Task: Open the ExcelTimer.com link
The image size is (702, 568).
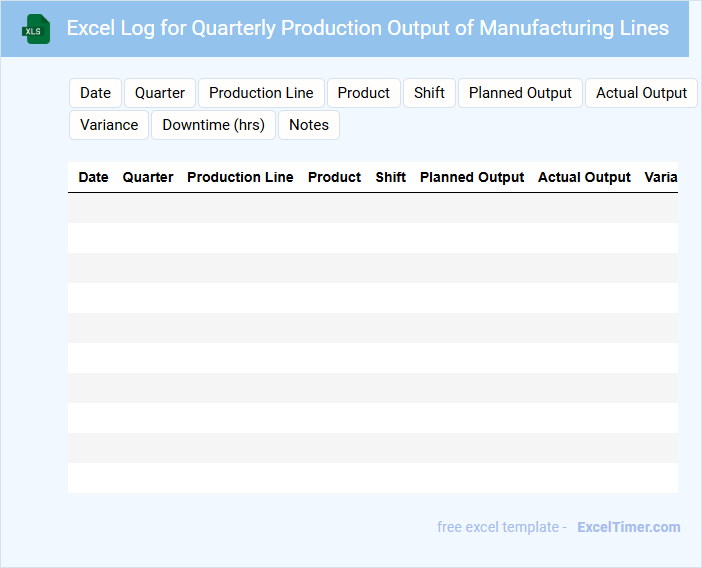Action: pyautogui.click(x=628, y=527)
